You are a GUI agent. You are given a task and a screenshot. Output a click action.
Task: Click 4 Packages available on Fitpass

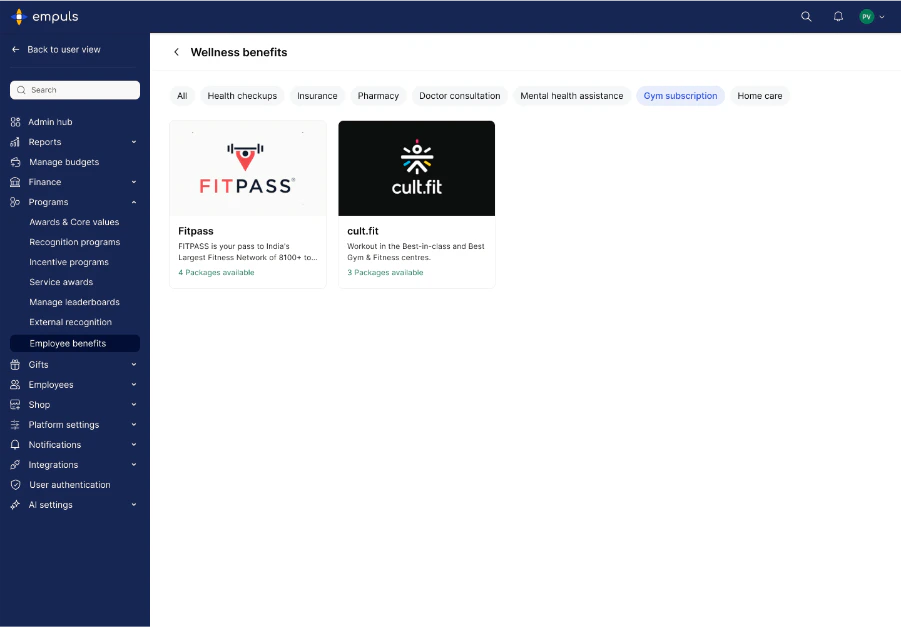[x=216, y=272]
